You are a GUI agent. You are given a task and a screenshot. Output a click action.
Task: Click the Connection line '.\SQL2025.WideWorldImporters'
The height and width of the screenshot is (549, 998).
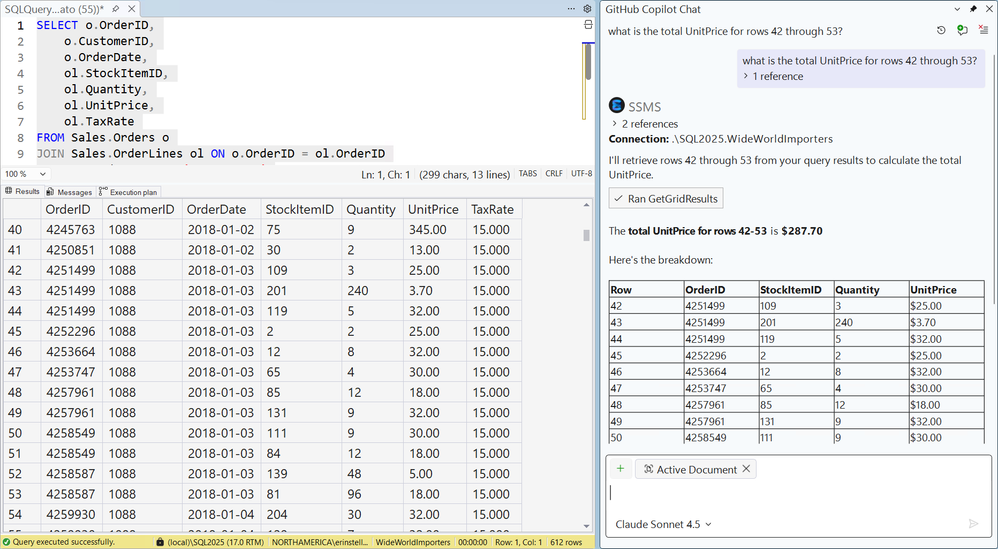point(720,139)
